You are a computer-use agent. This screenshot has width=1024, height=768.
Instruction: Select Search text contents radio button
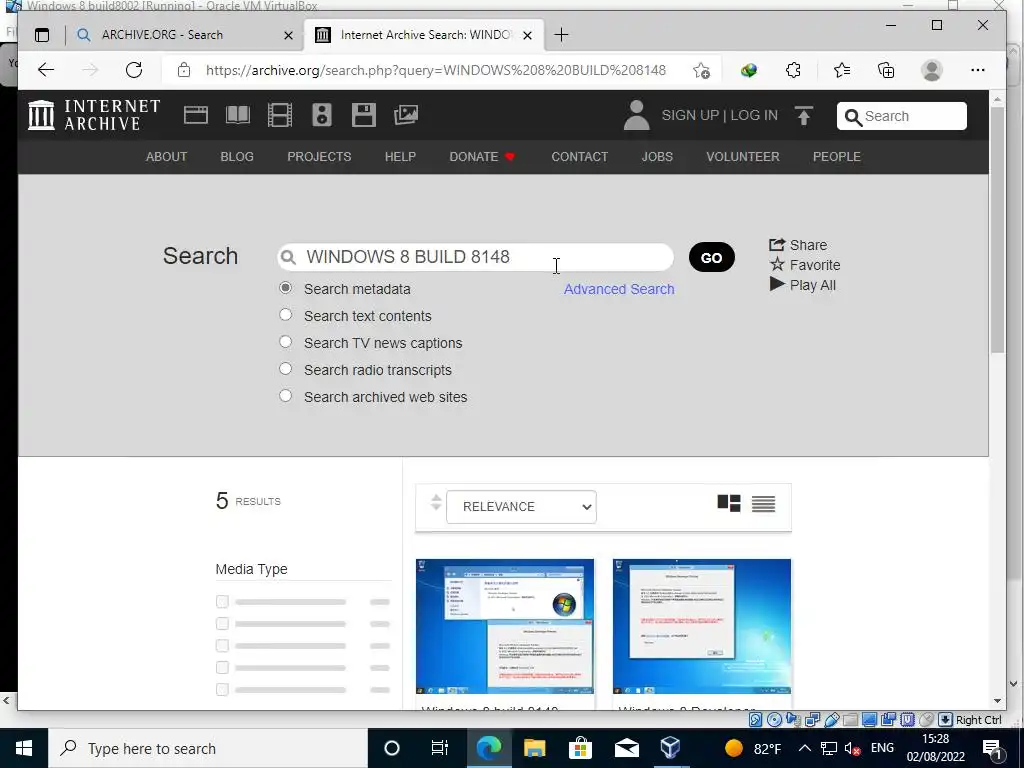[x=285, y=315]
